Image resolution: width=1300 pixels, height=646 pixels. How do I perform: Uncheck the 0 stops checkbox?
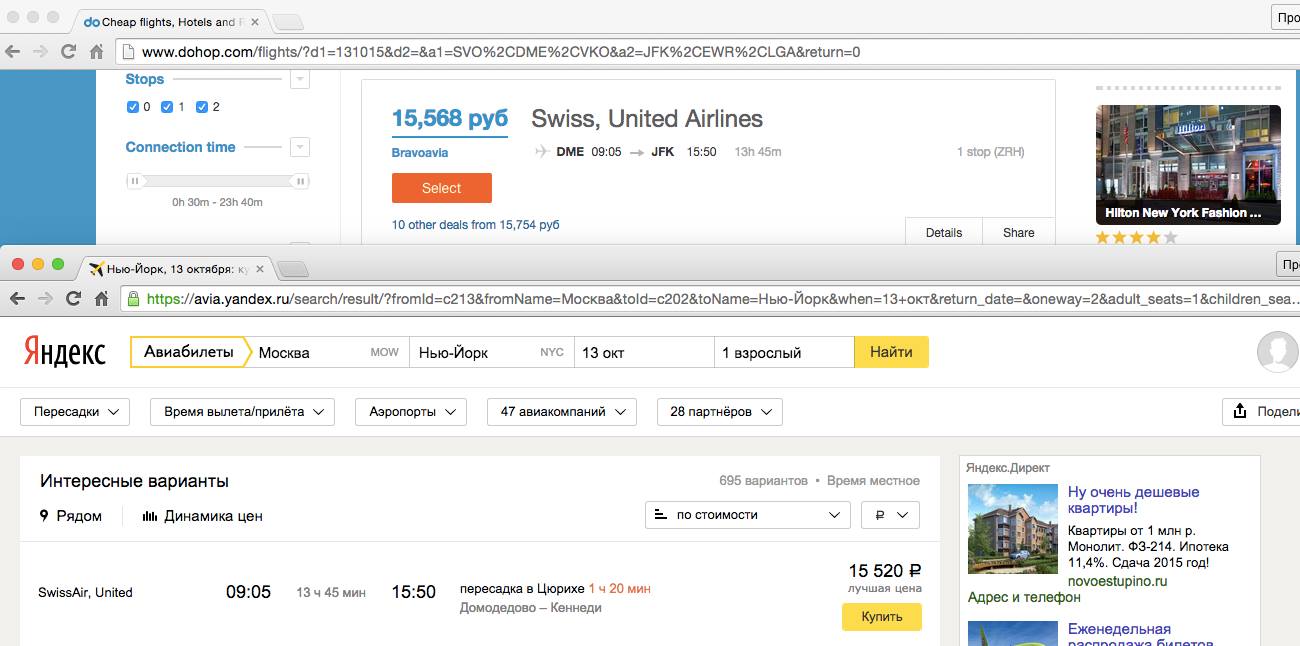(x=133, y=107)
